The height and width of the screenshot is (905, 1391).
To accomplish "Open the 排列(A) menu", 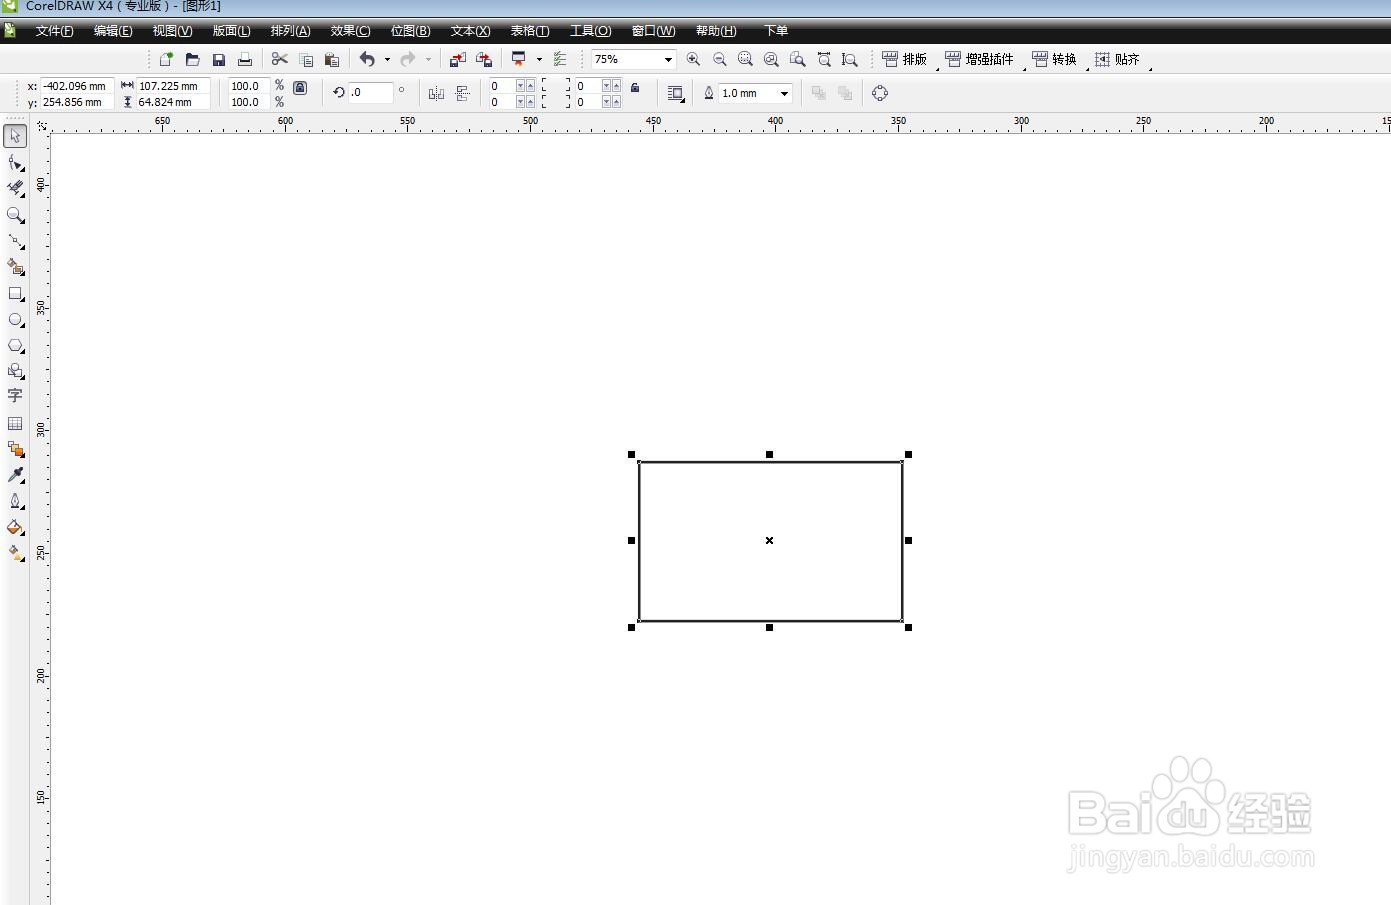I will click(290, 31).
